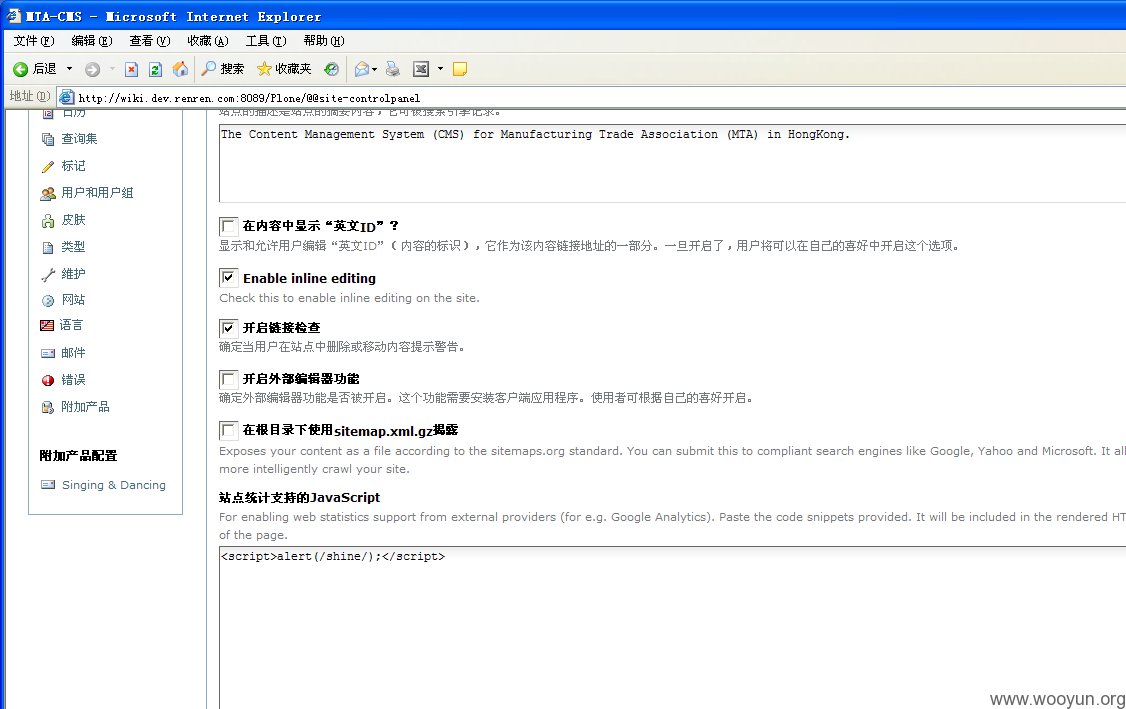Click the History icon in toolbar
This screenshot has height=709, width=1126.
click(x=331, y=69)
